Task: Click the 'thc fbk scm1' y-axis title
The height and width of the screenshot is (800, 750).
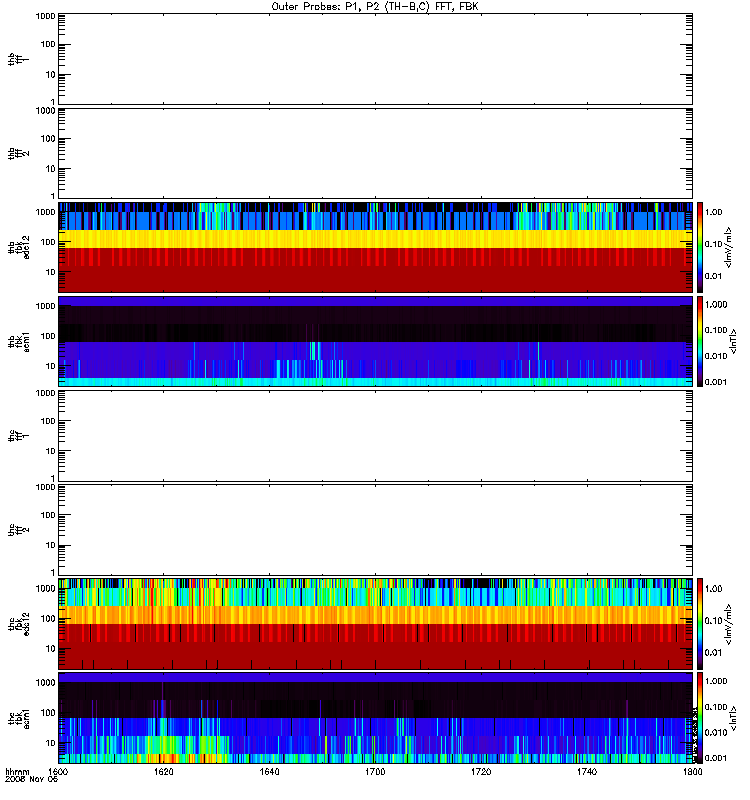Action: tap(19, 718)
